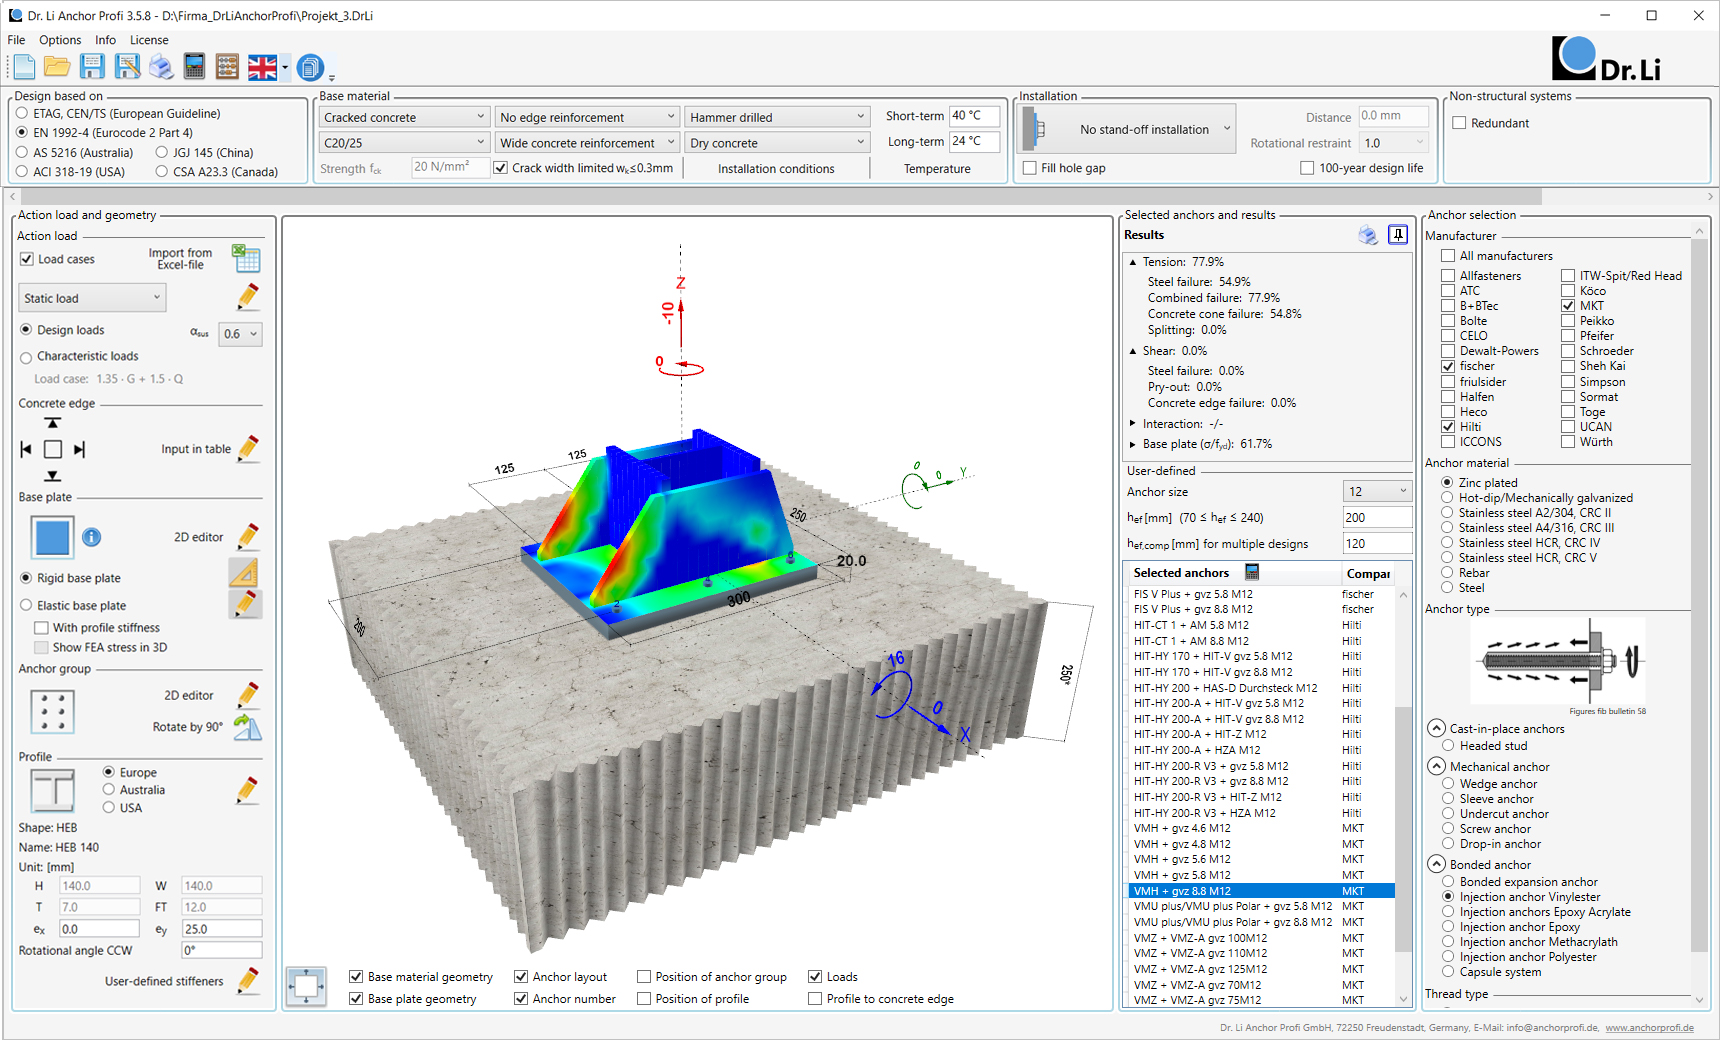The image size is (1720, 1040).
Task: Expand the Interaction results row
Action: click(1133, 424)
